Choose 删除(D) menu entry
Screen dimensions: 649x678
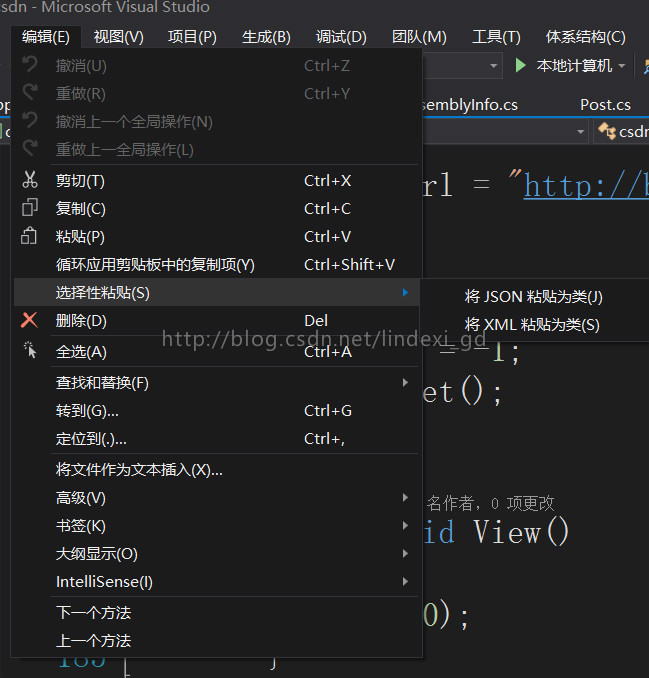point(217,320)
